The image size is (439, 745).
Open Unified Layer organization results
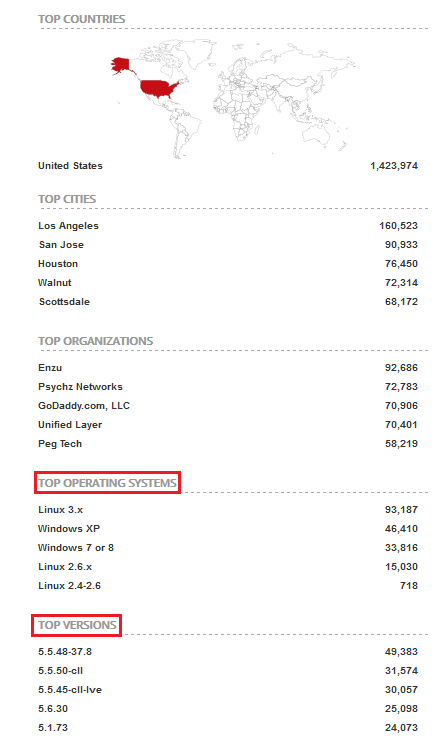pyautogui.click(x=70, y=425)
